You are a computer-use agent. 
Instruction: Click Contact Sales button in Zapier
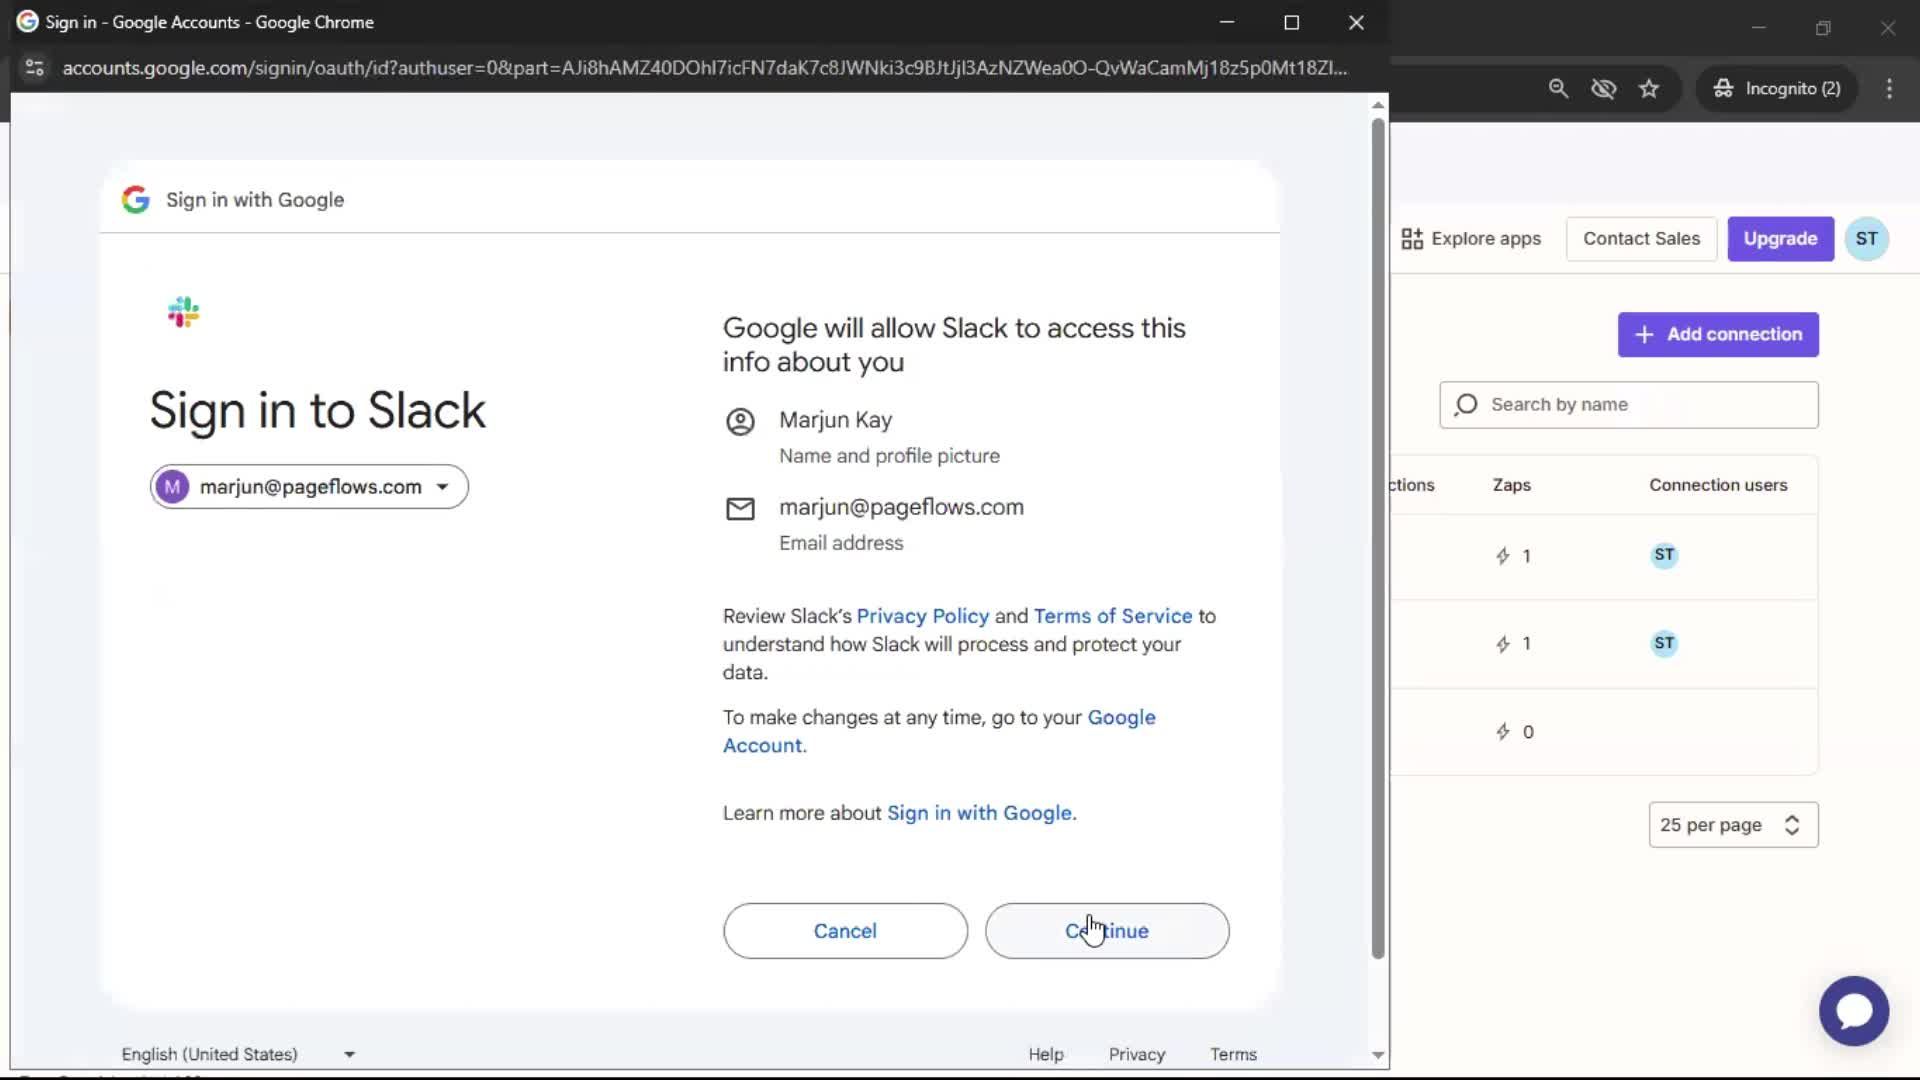tap(1641, 239)
